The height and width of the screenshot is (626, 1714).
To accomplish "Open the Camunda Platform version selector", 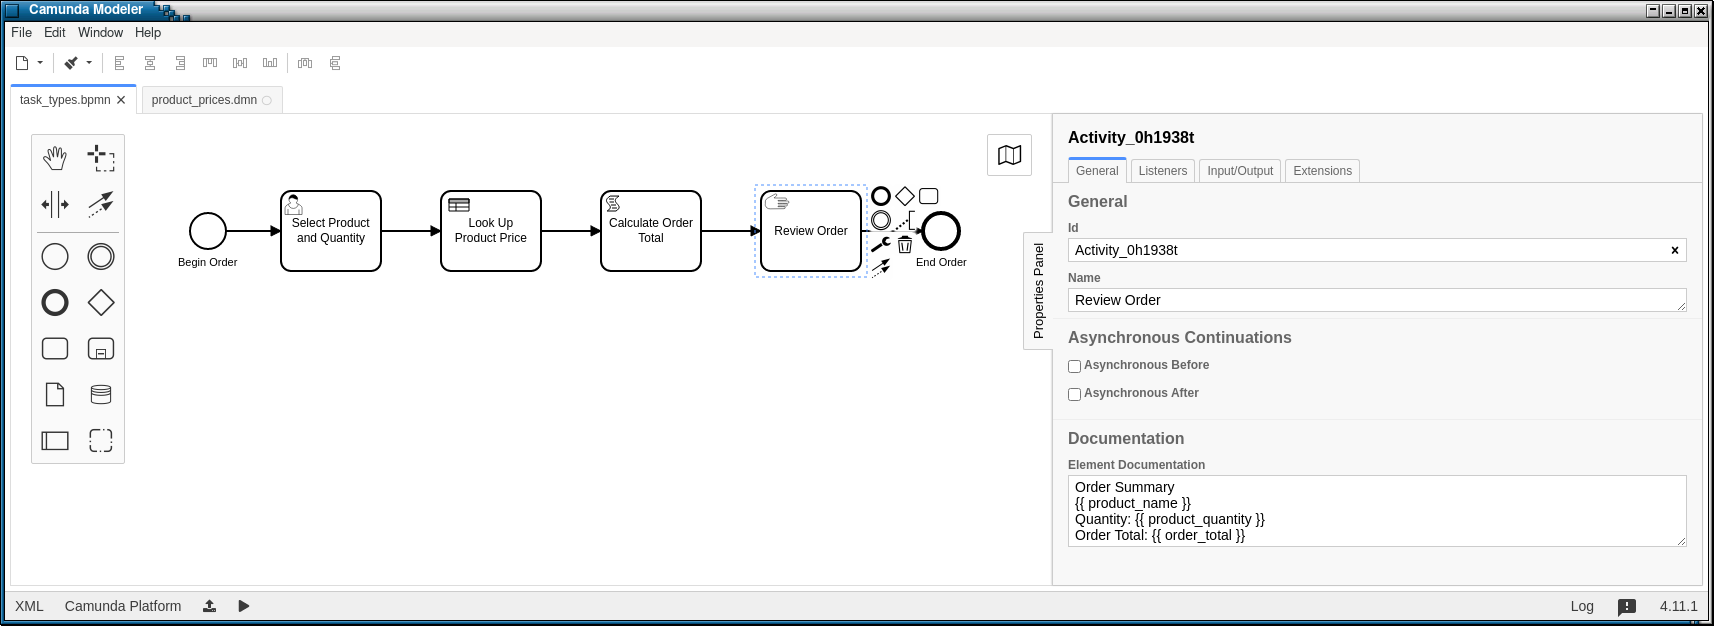I will (x=123, y=606).
